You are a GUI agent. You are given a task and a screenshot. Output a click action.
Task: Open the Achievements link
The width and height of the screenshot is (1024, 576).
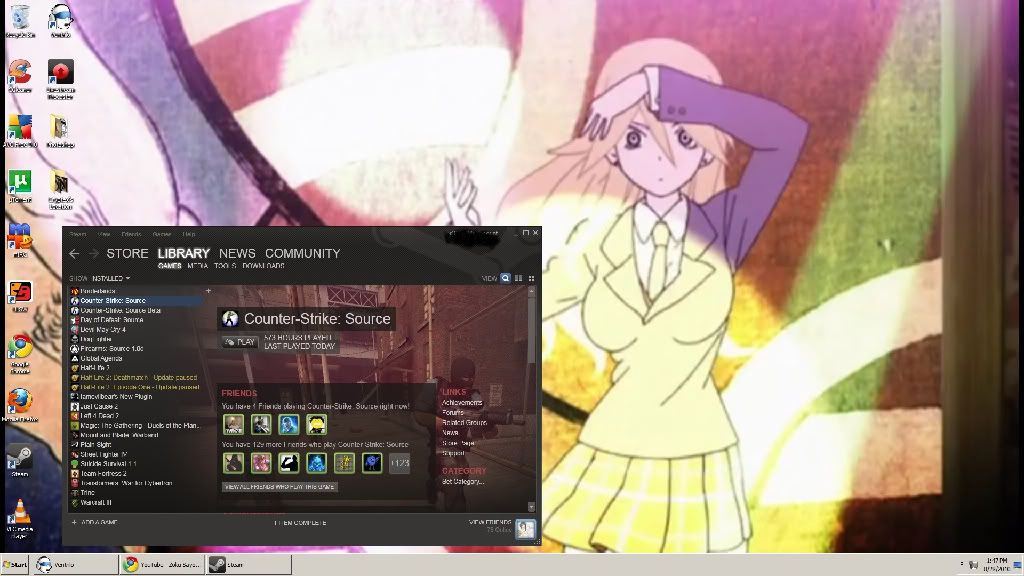click(462, 403)
